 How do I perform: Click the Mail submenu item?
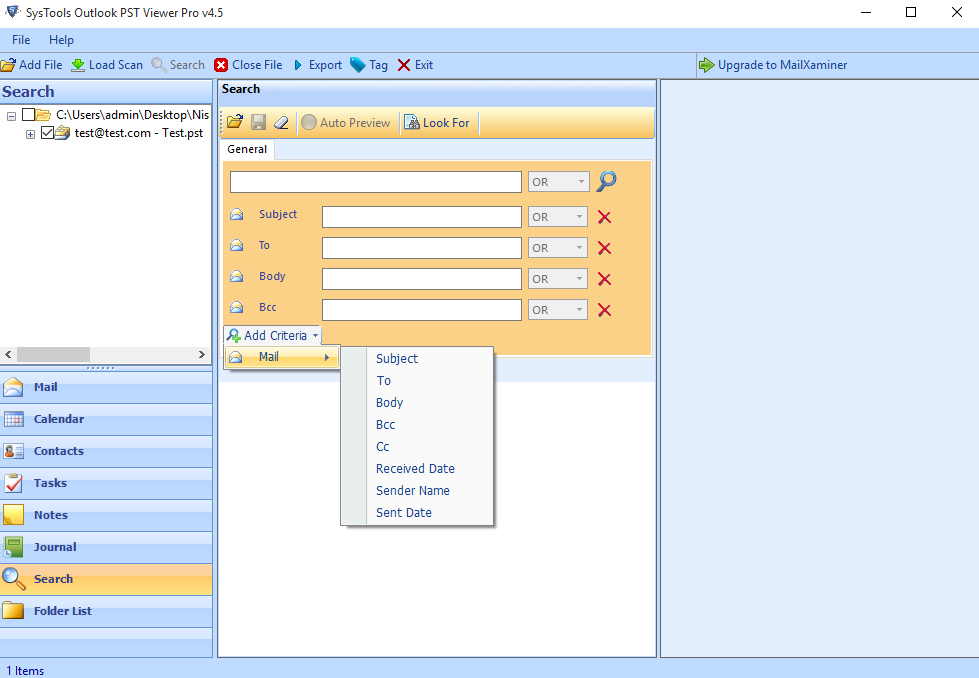coord(282,357)
